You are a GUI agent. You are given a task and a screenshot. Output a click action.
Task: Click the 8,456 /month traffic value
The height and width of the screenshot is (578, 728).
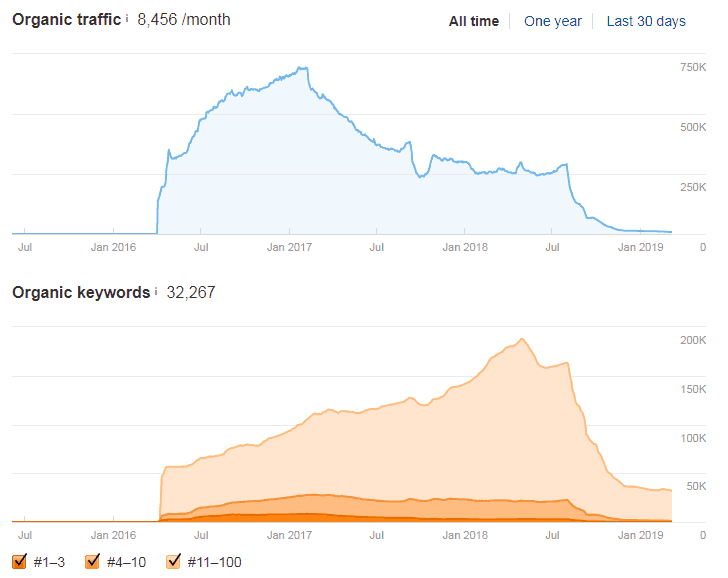[x=183, y=20]
